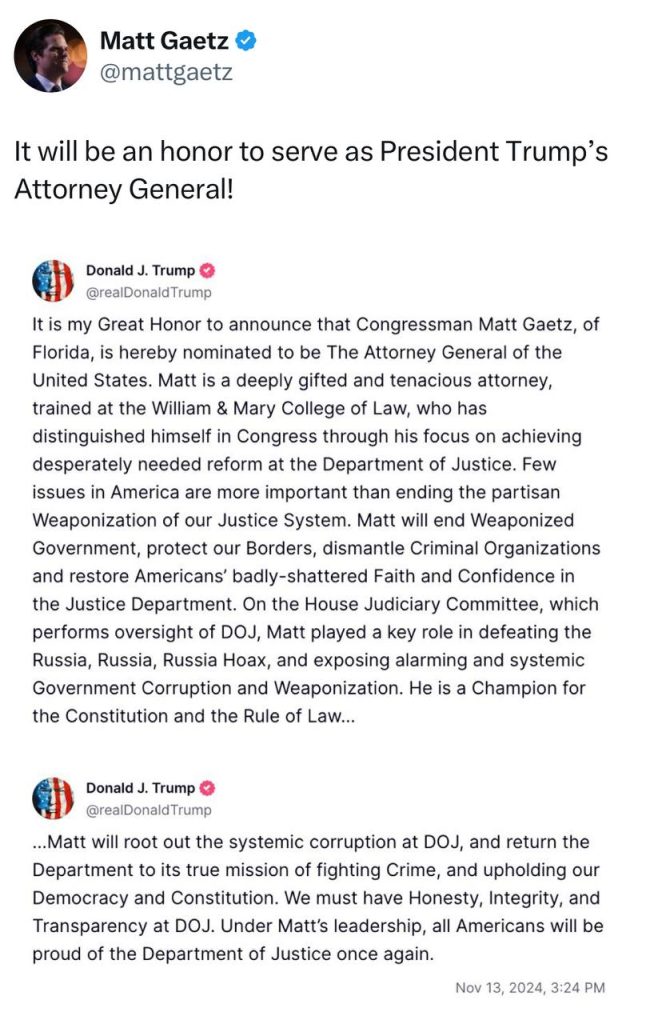Open the Matt Gaetz display name
Image resolution: width=666 pixels, height=1024 pixels.
click(164, 41)
